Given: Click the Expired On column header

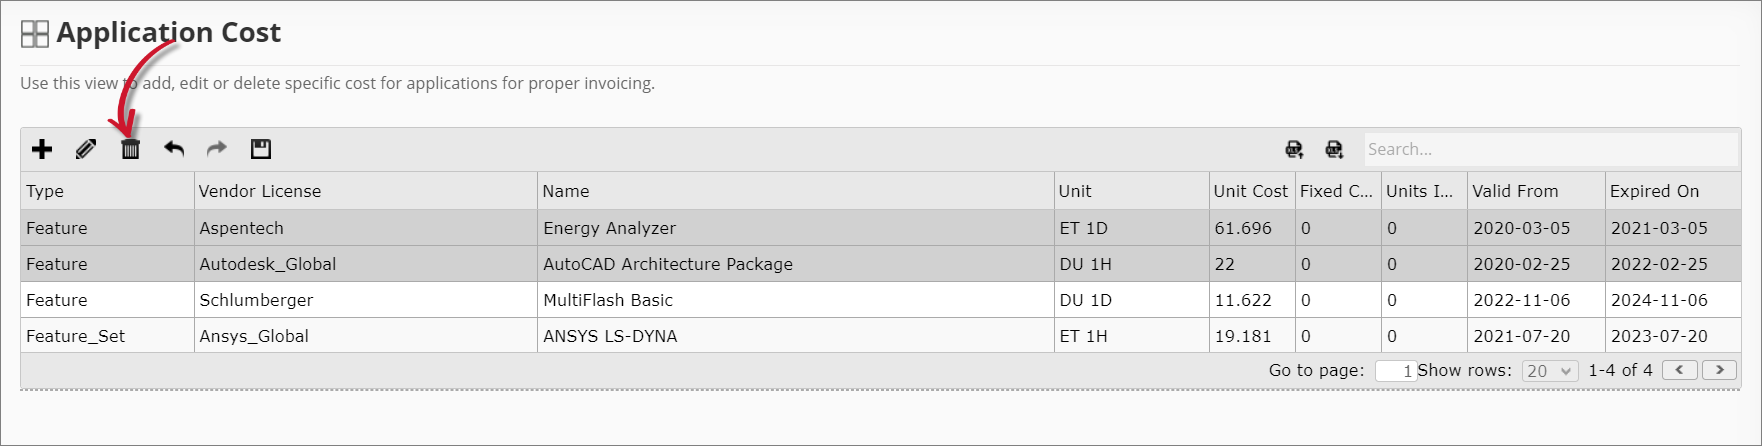Looking at the screenshot, I should click(1654, 191).
